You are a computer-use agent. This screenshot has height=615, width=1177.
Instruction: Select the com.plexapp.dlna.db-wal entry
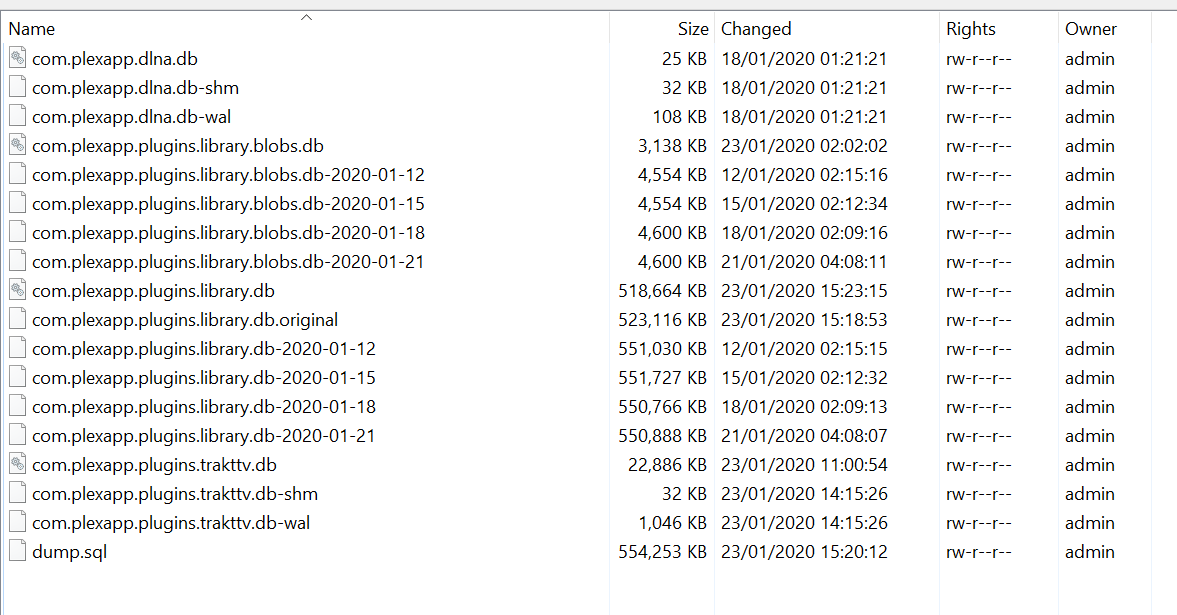(x=131, y=117)
